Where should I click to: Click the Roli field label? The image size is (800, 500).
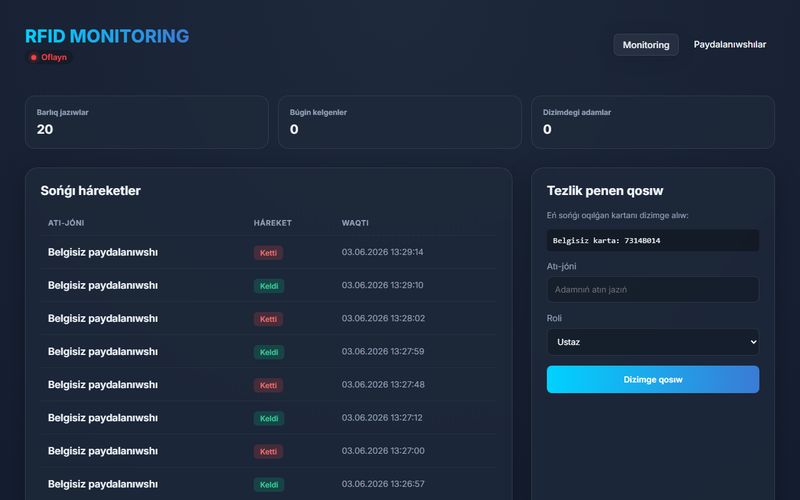pyautogui.click(x=554, y=318)
